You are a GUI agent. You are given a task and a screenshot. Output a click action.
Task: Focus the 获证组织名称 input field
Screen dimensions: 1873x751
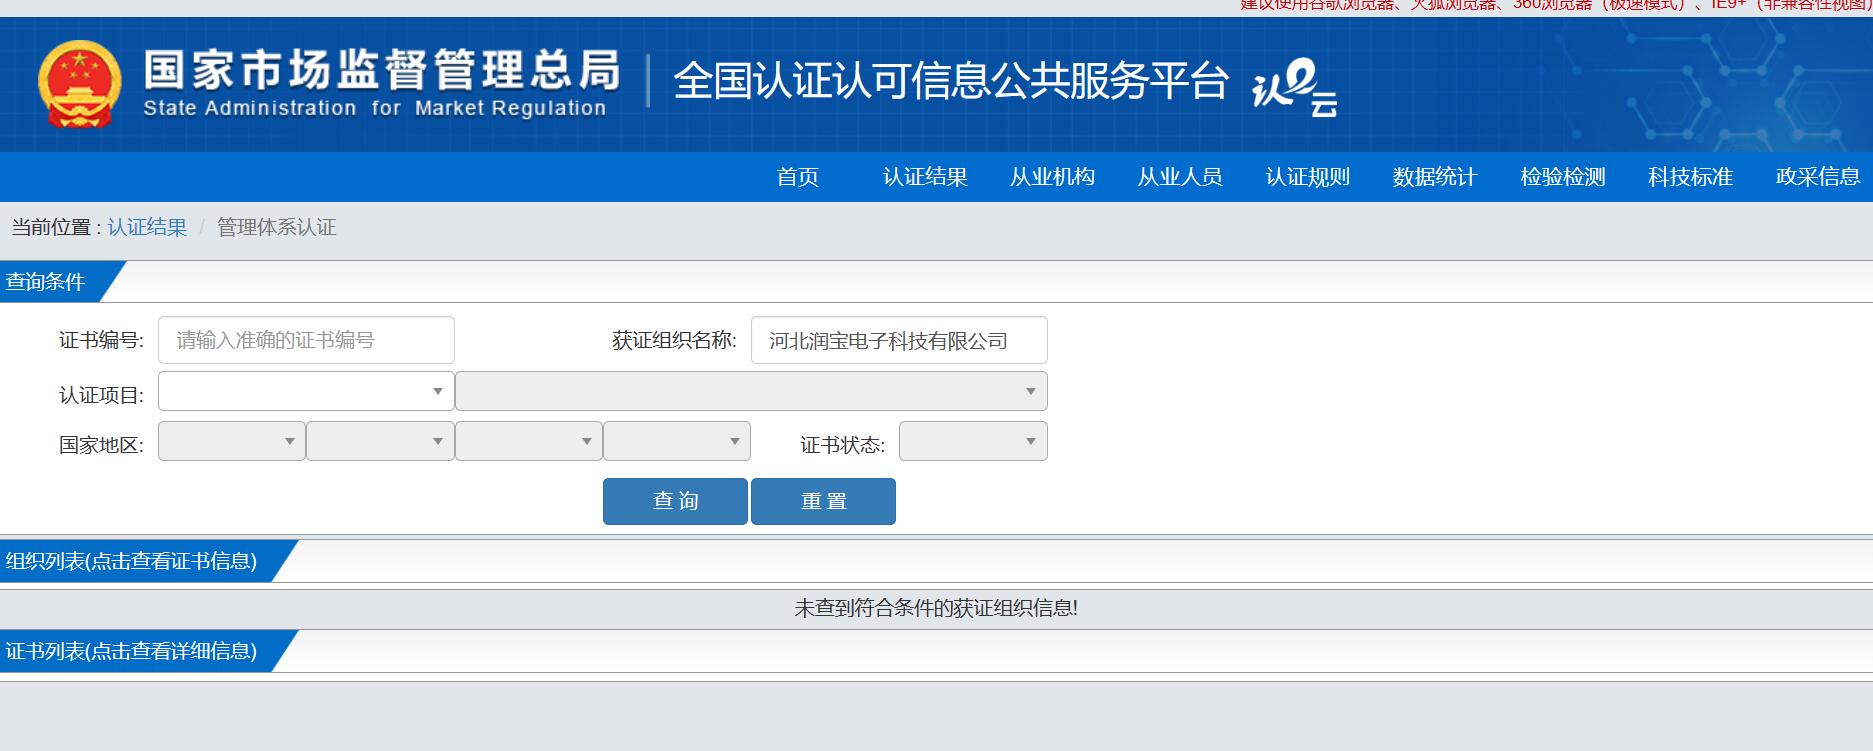(x=899, y=340)
